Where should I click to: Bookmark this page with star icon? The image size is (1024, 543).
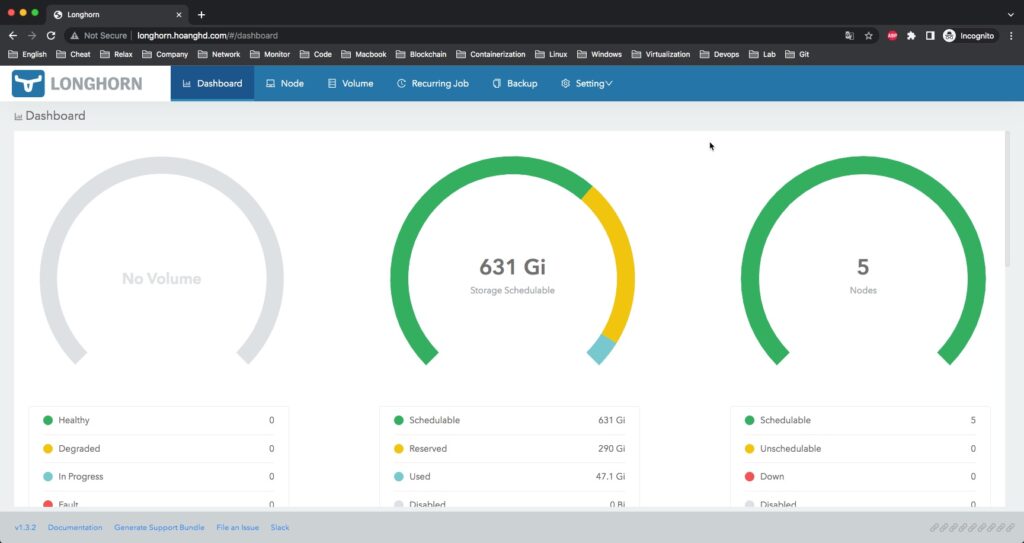tap(869, 36)
